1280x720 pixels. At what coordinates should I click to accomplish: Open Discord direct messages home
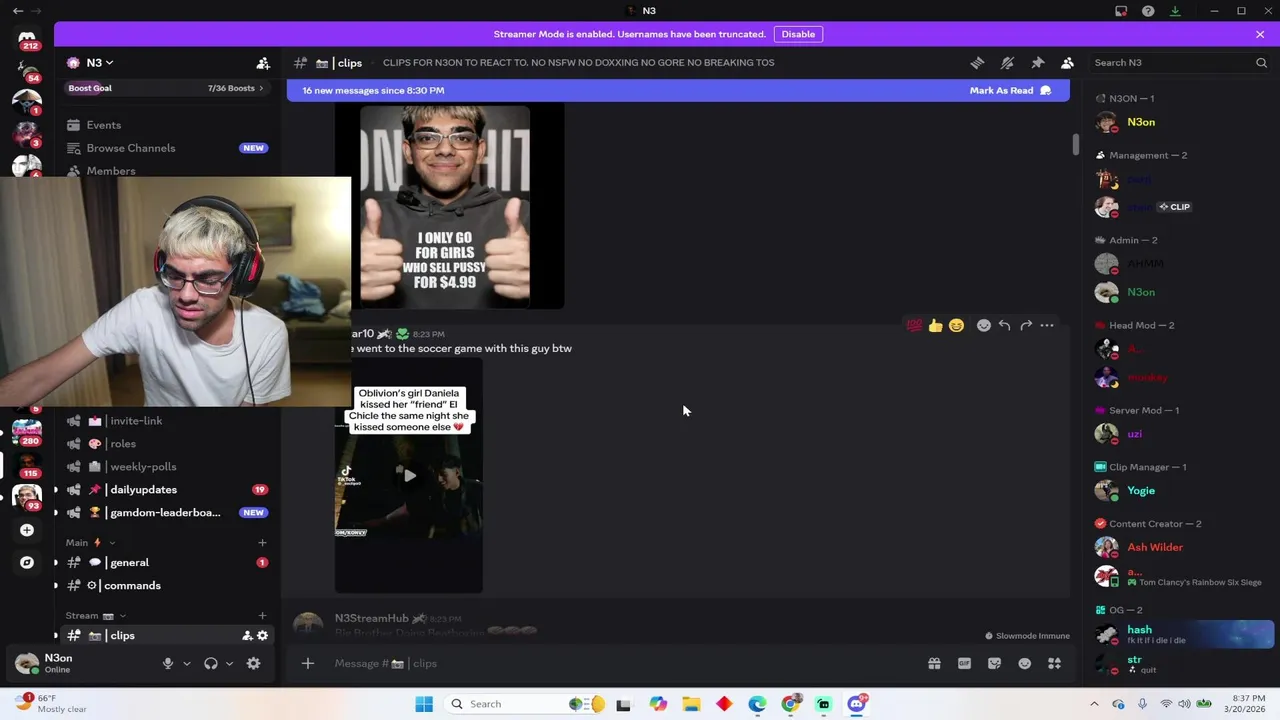tap(27, 40)
